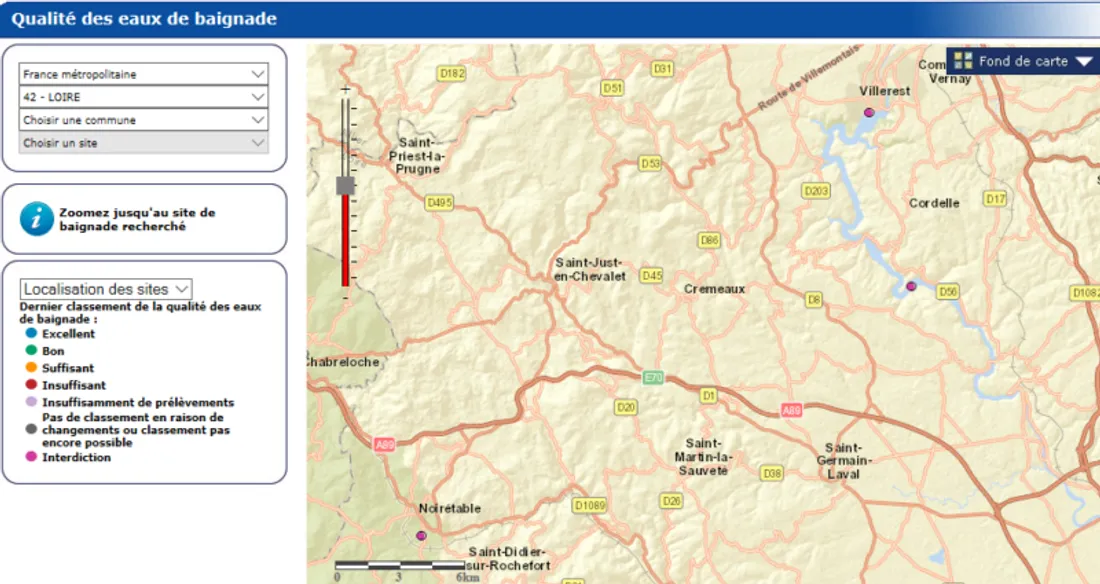This screenshot has height=584, width=1100.
Task: Click the blue Excellent legend dot
Action: pyautogui.click(x=31, y=334)
